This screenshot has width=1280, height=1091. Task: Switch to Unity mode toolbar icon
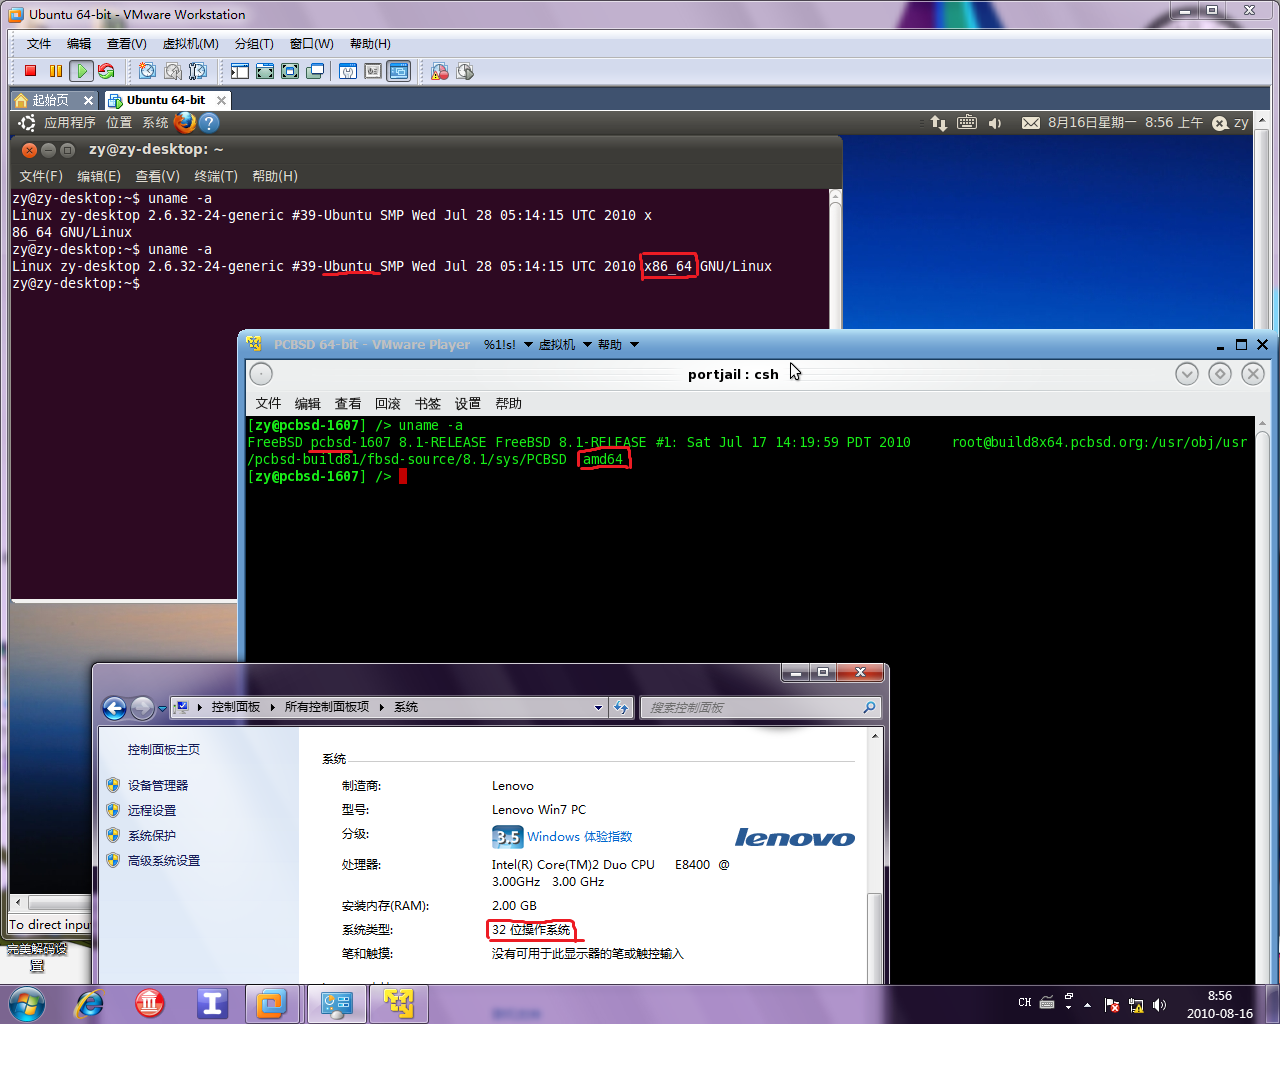coord(315,71)
